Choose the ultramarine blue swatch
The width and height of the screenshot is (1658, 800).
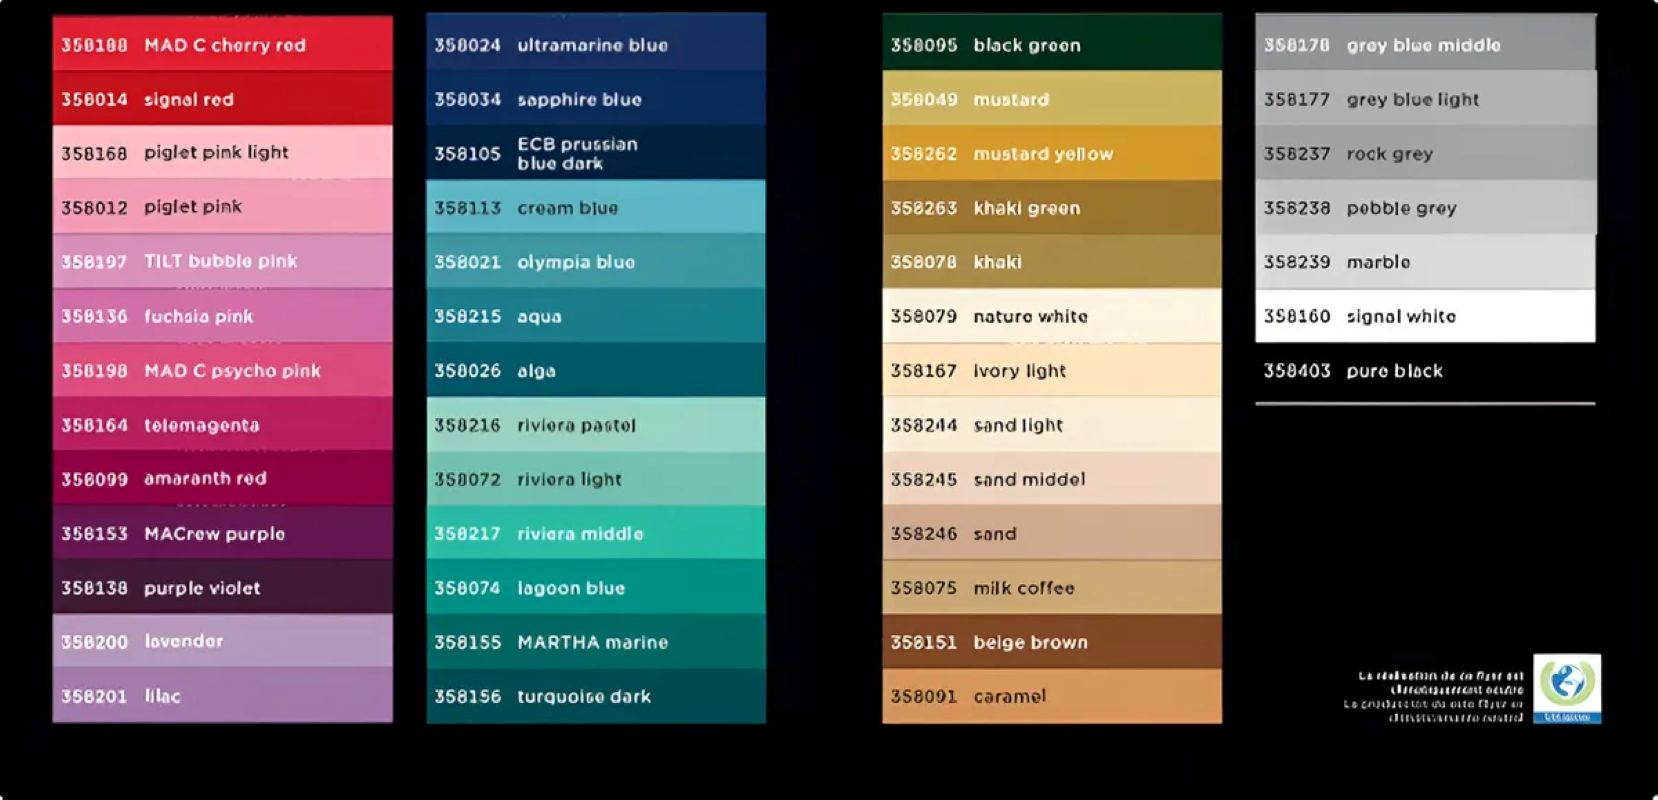(595, 45)
